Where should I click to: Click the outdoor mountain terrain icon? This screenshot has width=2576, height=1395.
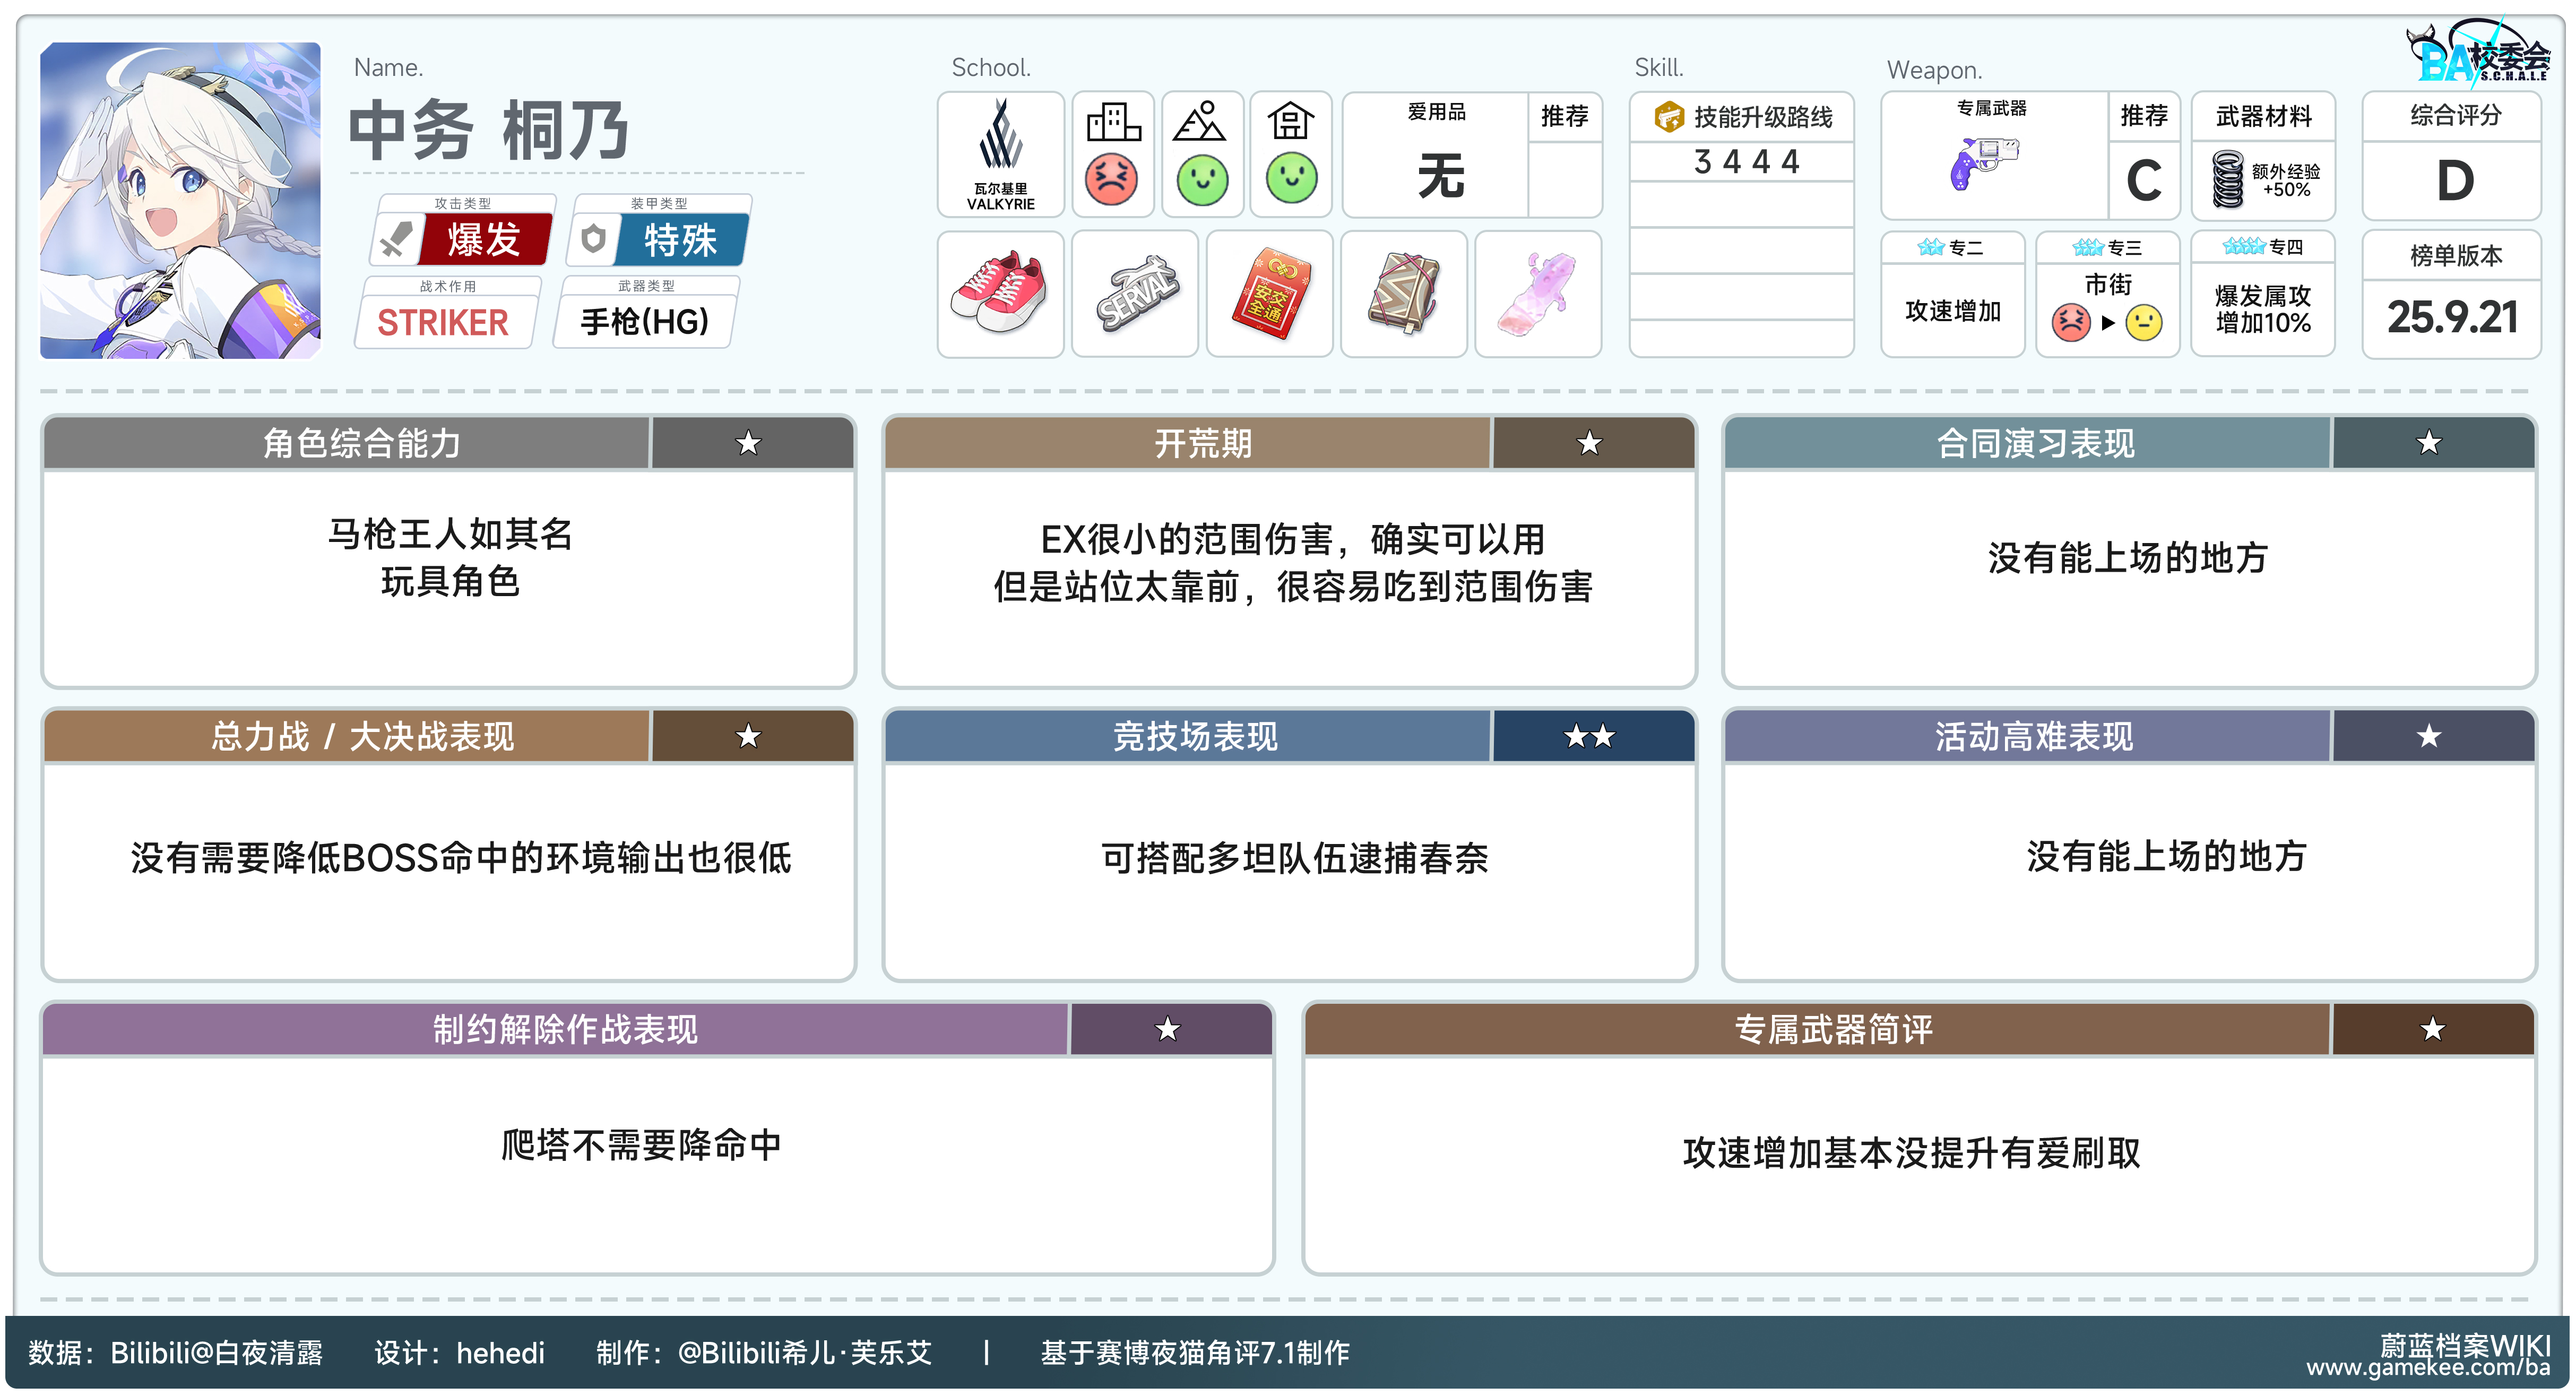1200,122
